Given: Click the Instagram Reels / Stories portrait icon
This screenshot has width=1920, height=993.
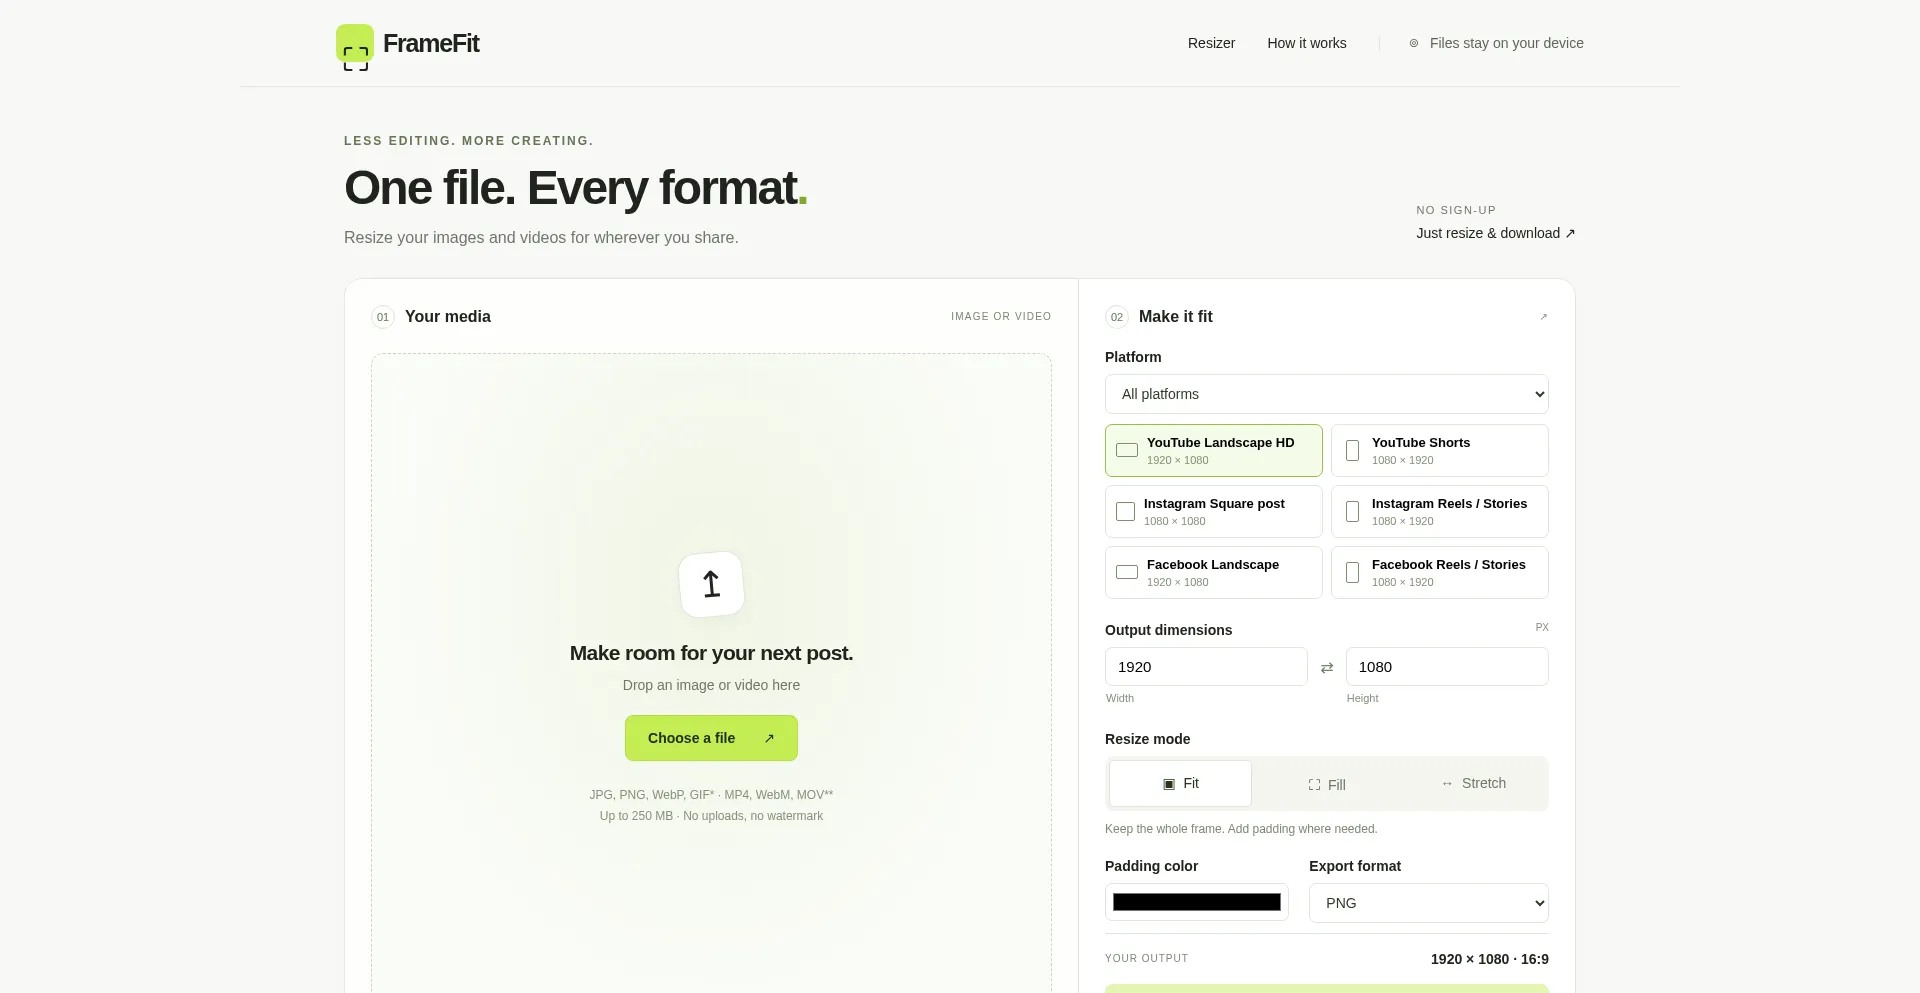Looking at the screenshot, I should pyautogui.click(x=1352, y=511).
